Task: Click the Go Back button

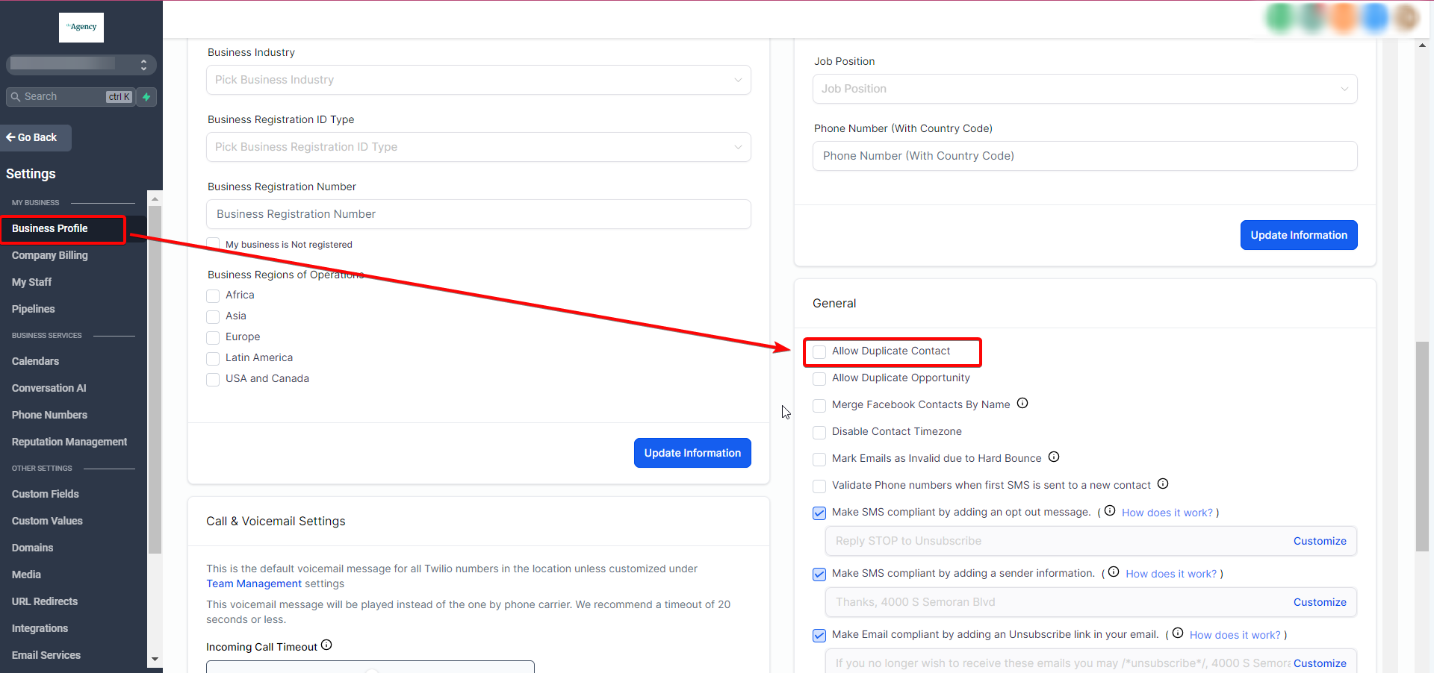Action: click(37, 138)
